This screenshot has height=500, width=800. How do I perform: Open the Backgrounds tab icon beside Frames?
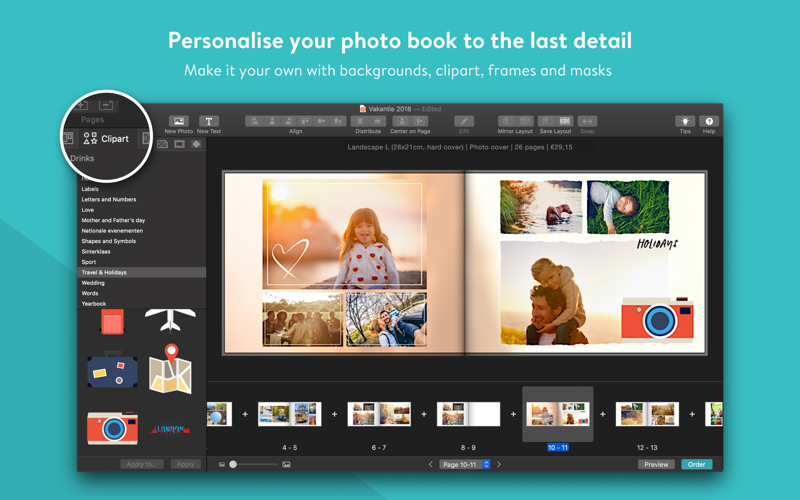(163, 144)
